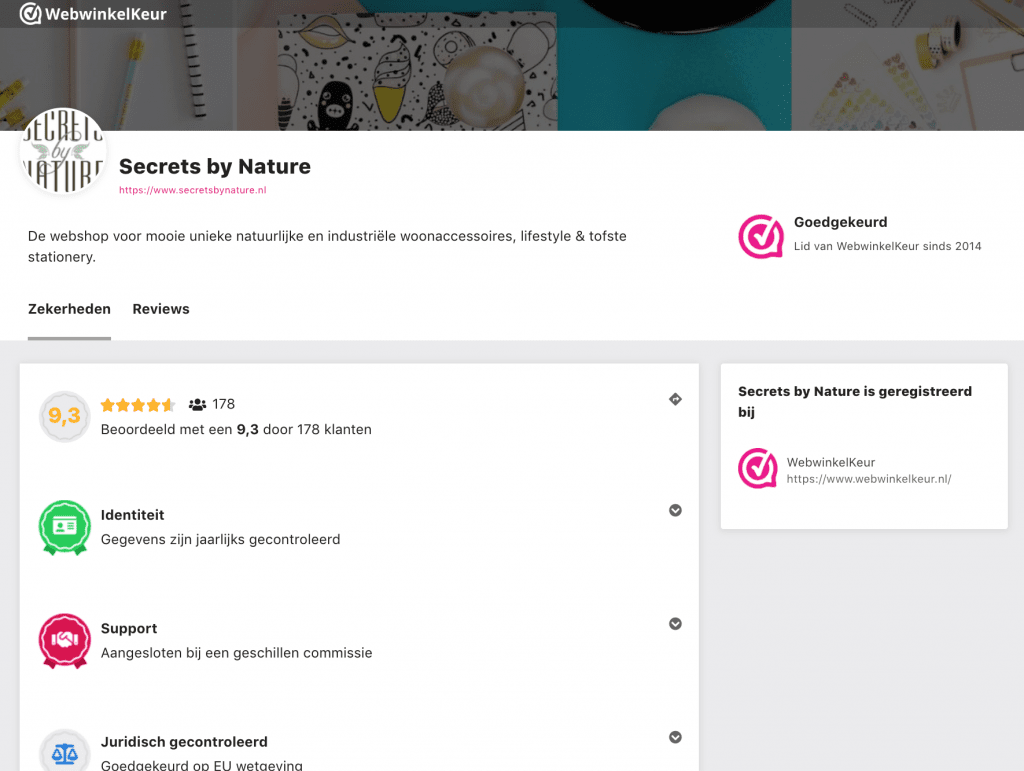Click the Secrets by Nature heading
The width and height of the screenshot is (1024, 771).
point(215,166)
